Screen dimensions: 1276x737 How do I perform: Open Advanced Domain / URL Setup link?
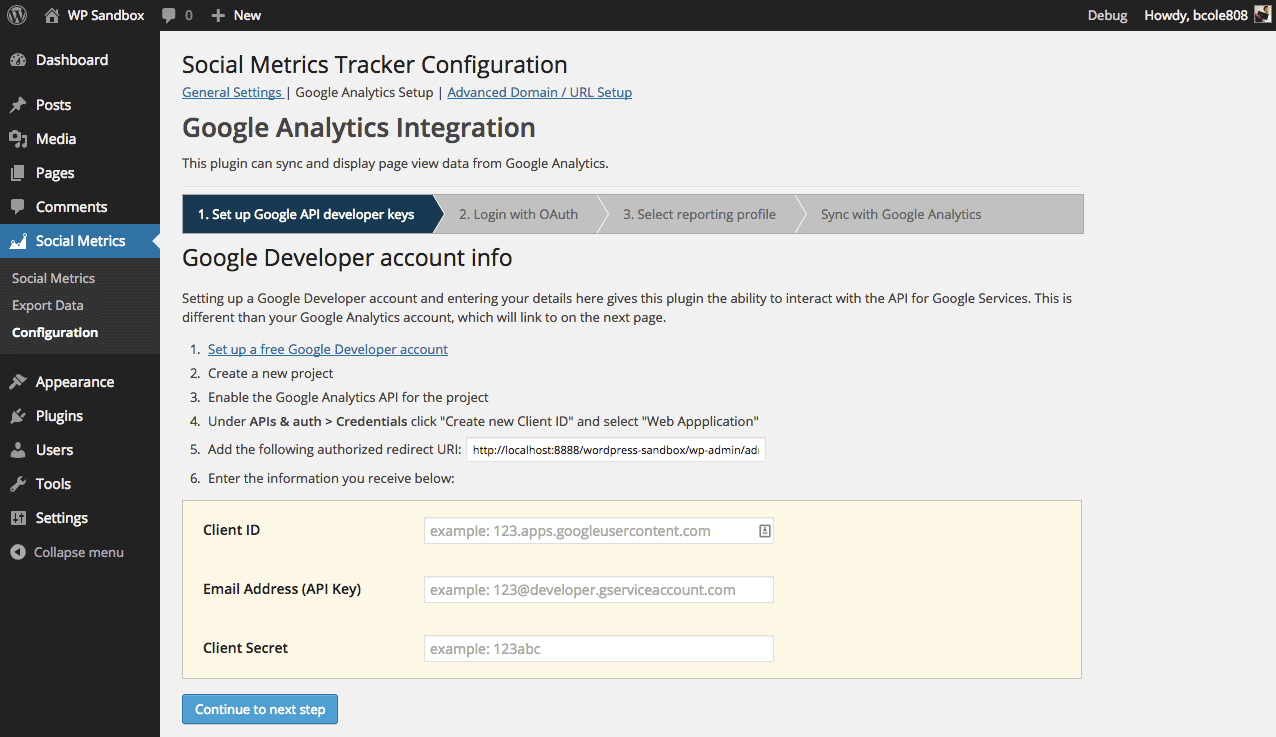[x=539, y=92]
